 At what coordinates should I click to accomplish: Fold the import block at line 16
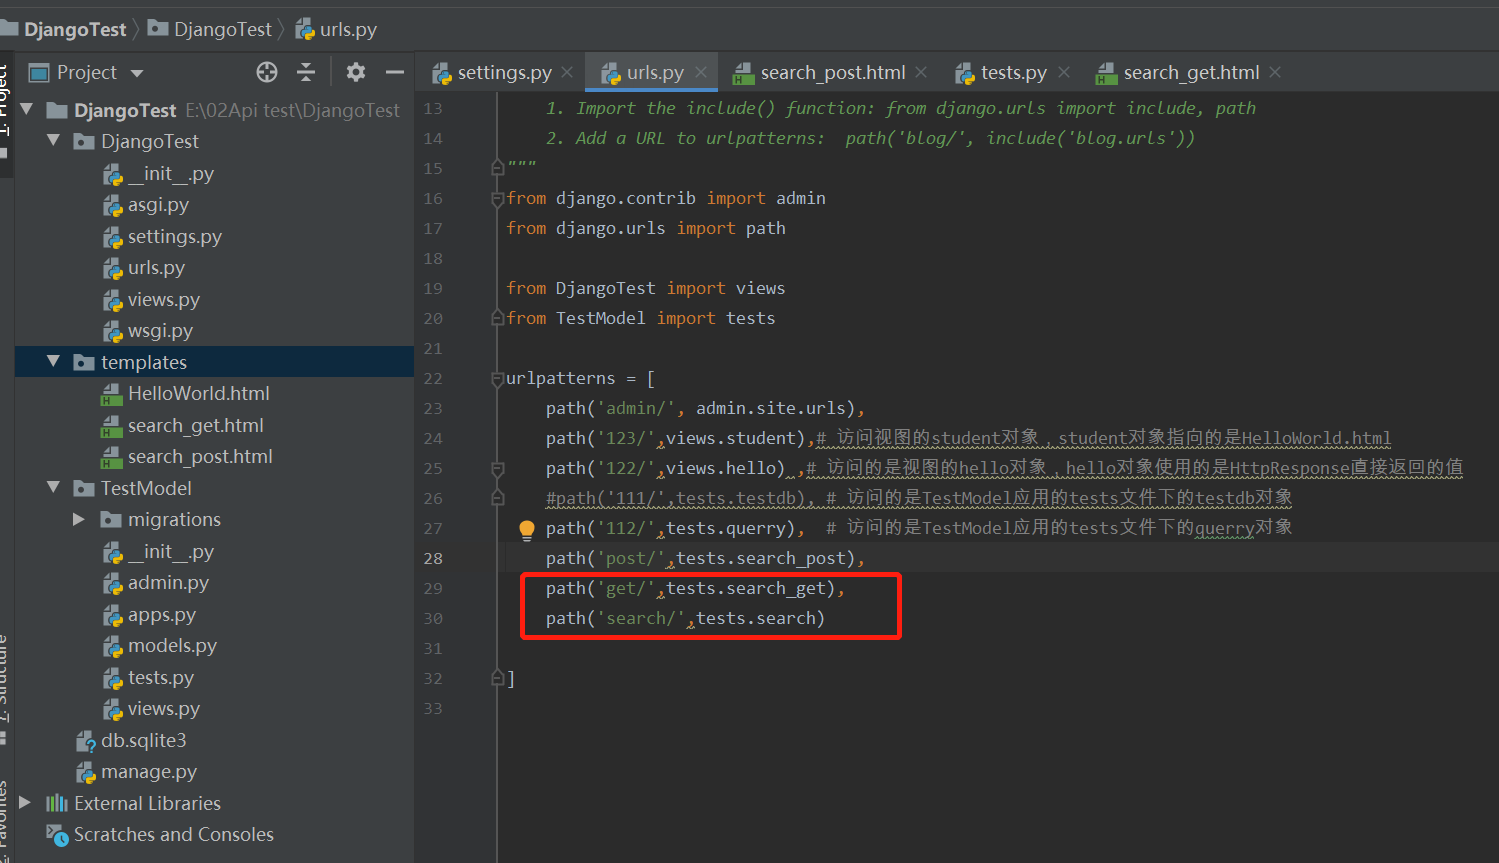coord(497,199)
